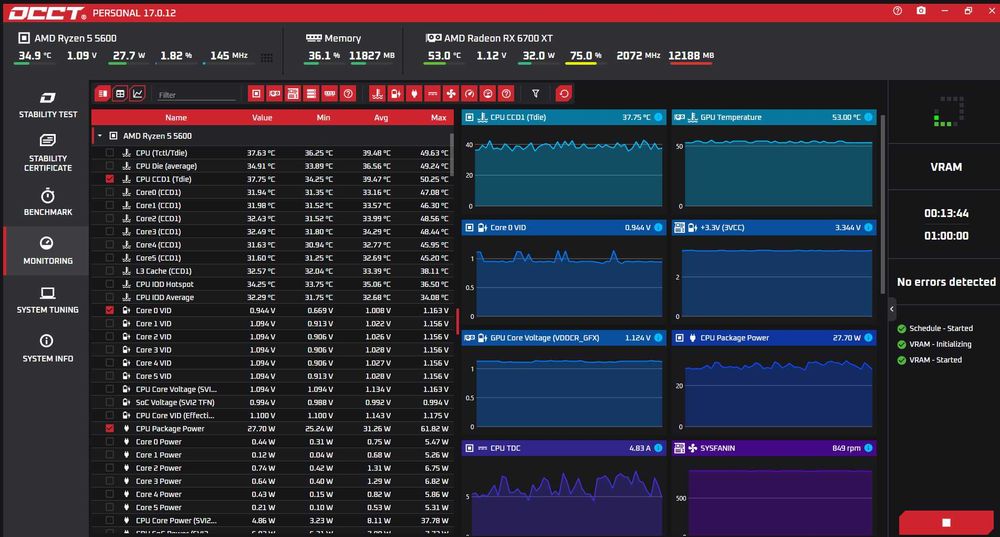Click the CPU Core Power (SVI2... row
Screen dimensions: 1000x537
pos(272,520)
